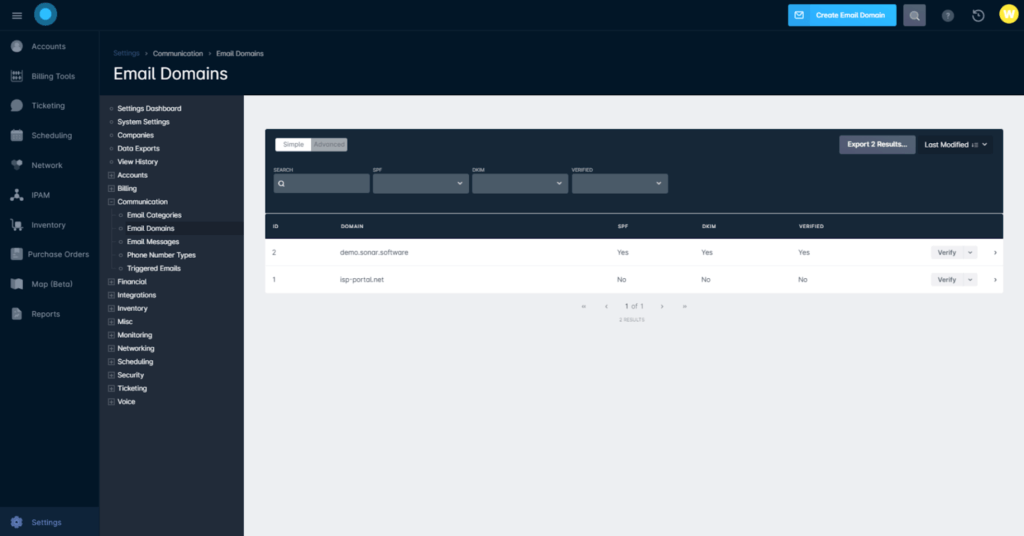This screenshot has width=1024, height=536.
Task: Open Data Exports menu item
Action: [138, 149]
